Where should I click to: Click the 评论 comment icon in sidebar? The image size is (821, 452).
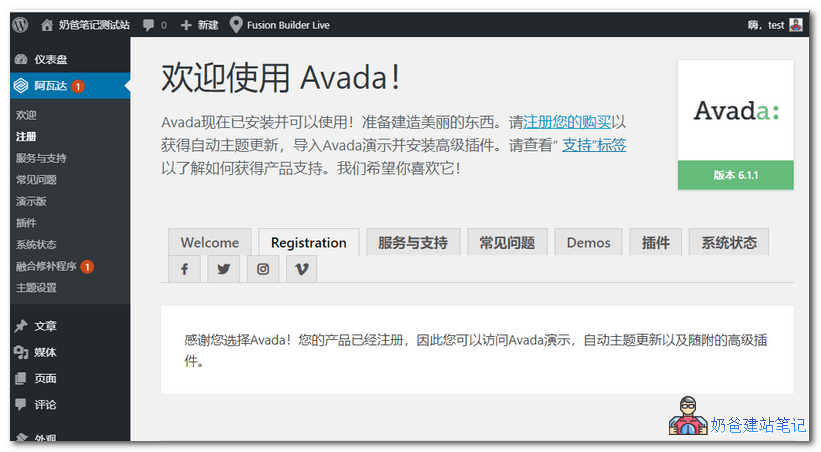pos(21,404)
